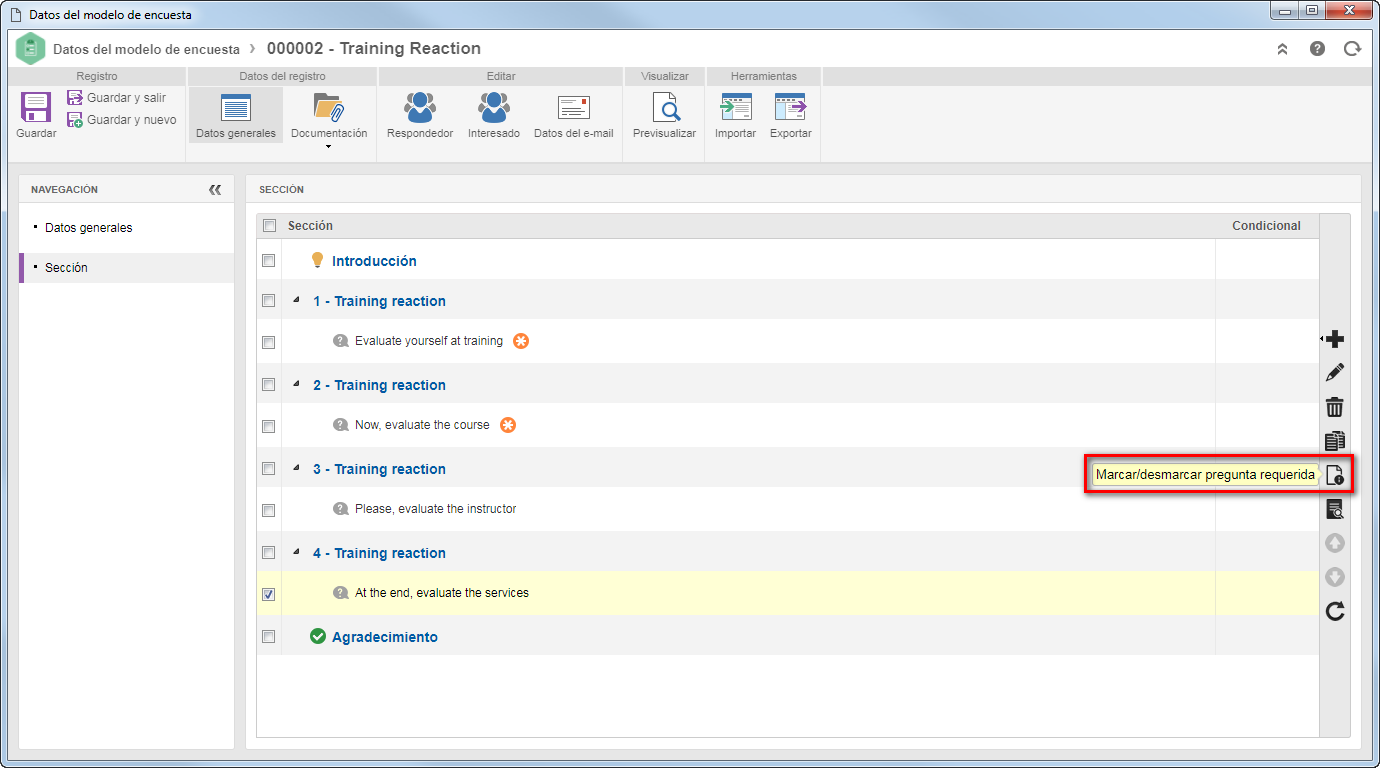Click the side toolbar refresh icon
The image size is (1380, 768).
(1334, 611)
